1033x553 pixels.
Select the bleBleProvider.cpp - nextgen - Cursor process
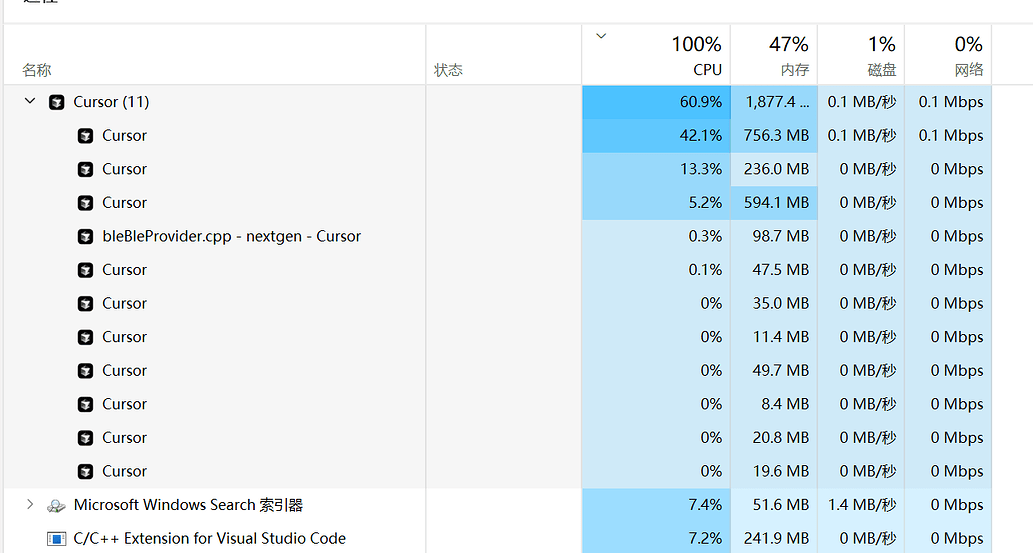[231, 236]
